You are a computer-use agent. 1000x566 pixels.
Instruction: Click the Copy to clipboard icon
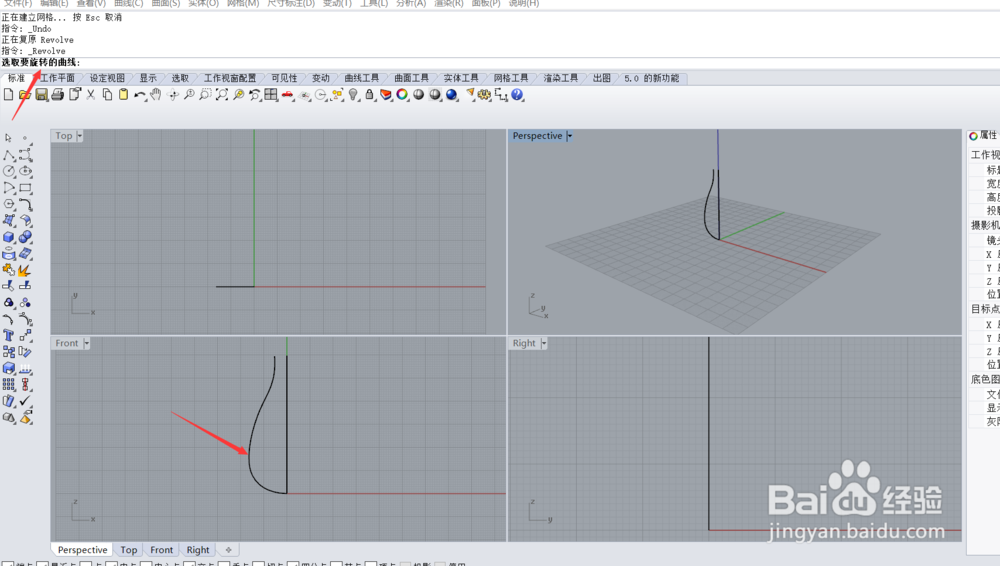[107, 95]
